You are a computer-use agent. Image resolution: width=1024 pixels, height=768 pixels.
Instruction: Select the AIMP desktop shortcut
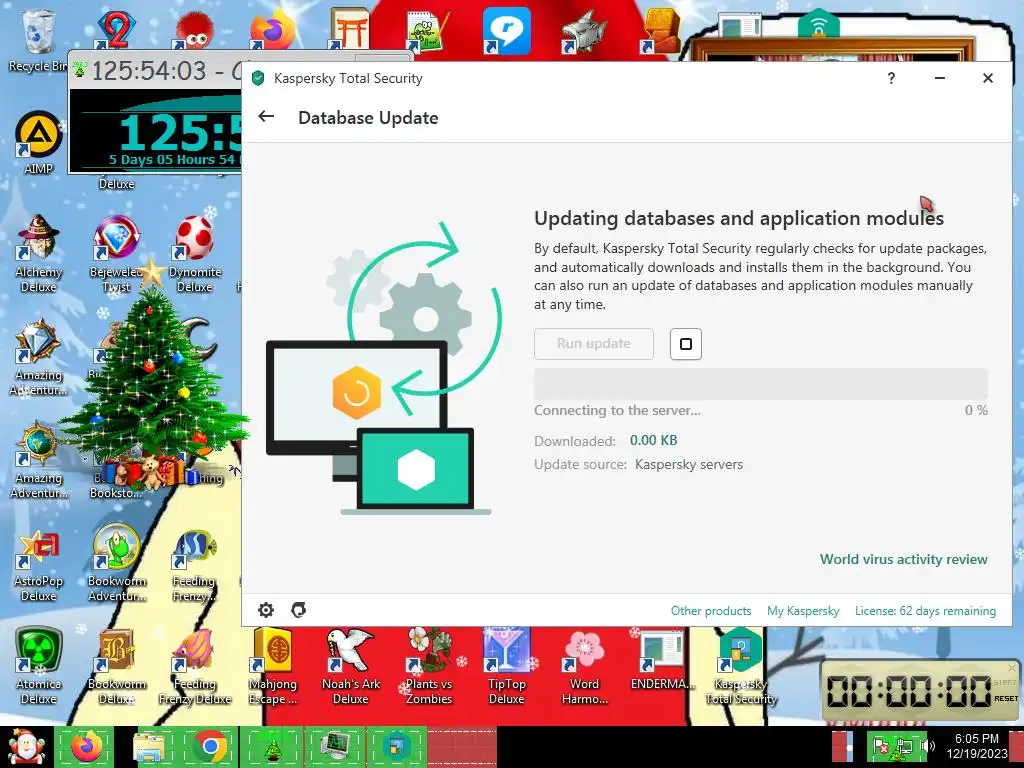pyautogui.click(x=38, y=142)
